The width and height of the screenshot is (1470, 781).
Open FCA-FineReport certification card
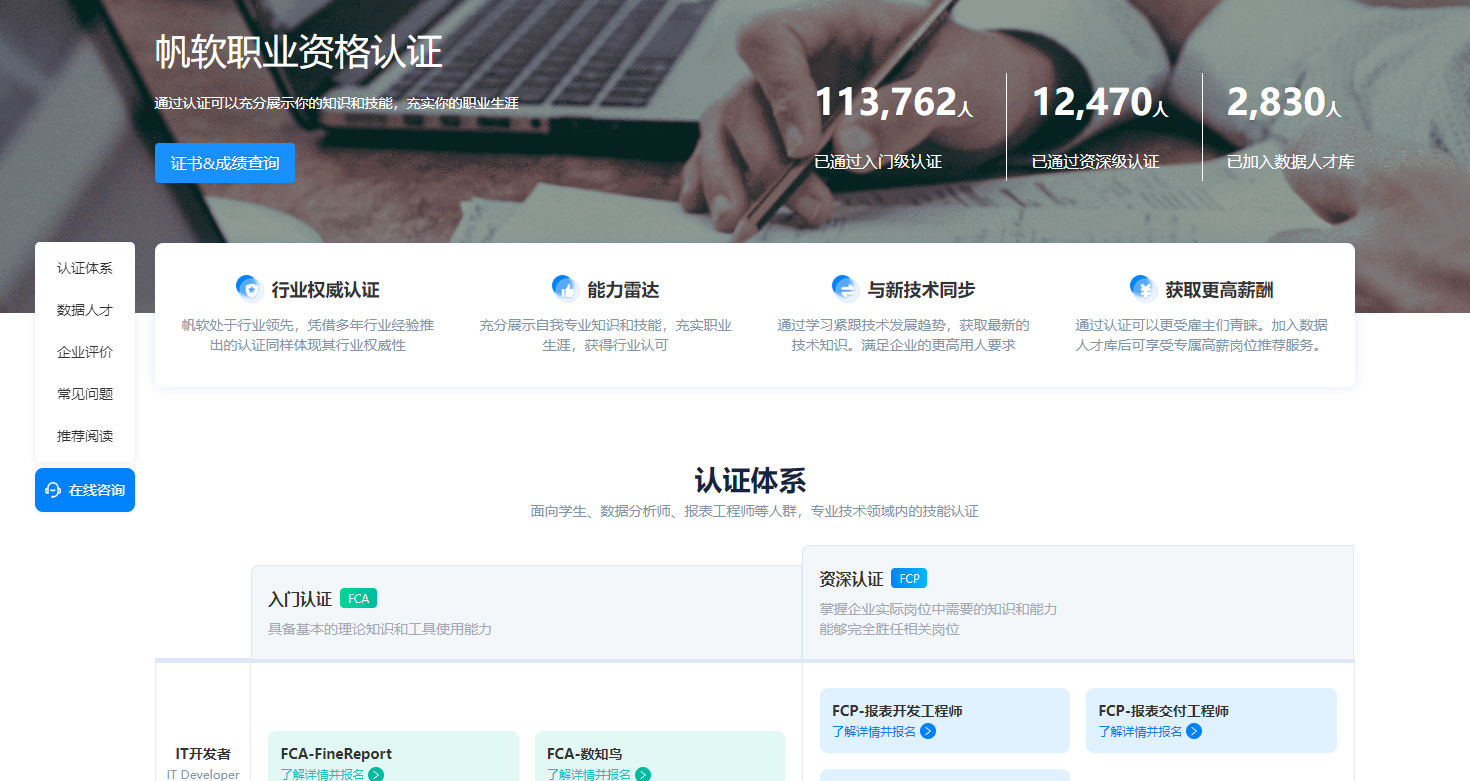pyautogui.click(x=393, y=756)
